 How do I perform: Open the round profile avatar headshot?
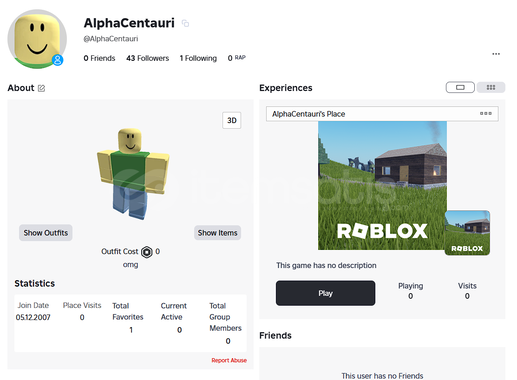tap(37, 39)
